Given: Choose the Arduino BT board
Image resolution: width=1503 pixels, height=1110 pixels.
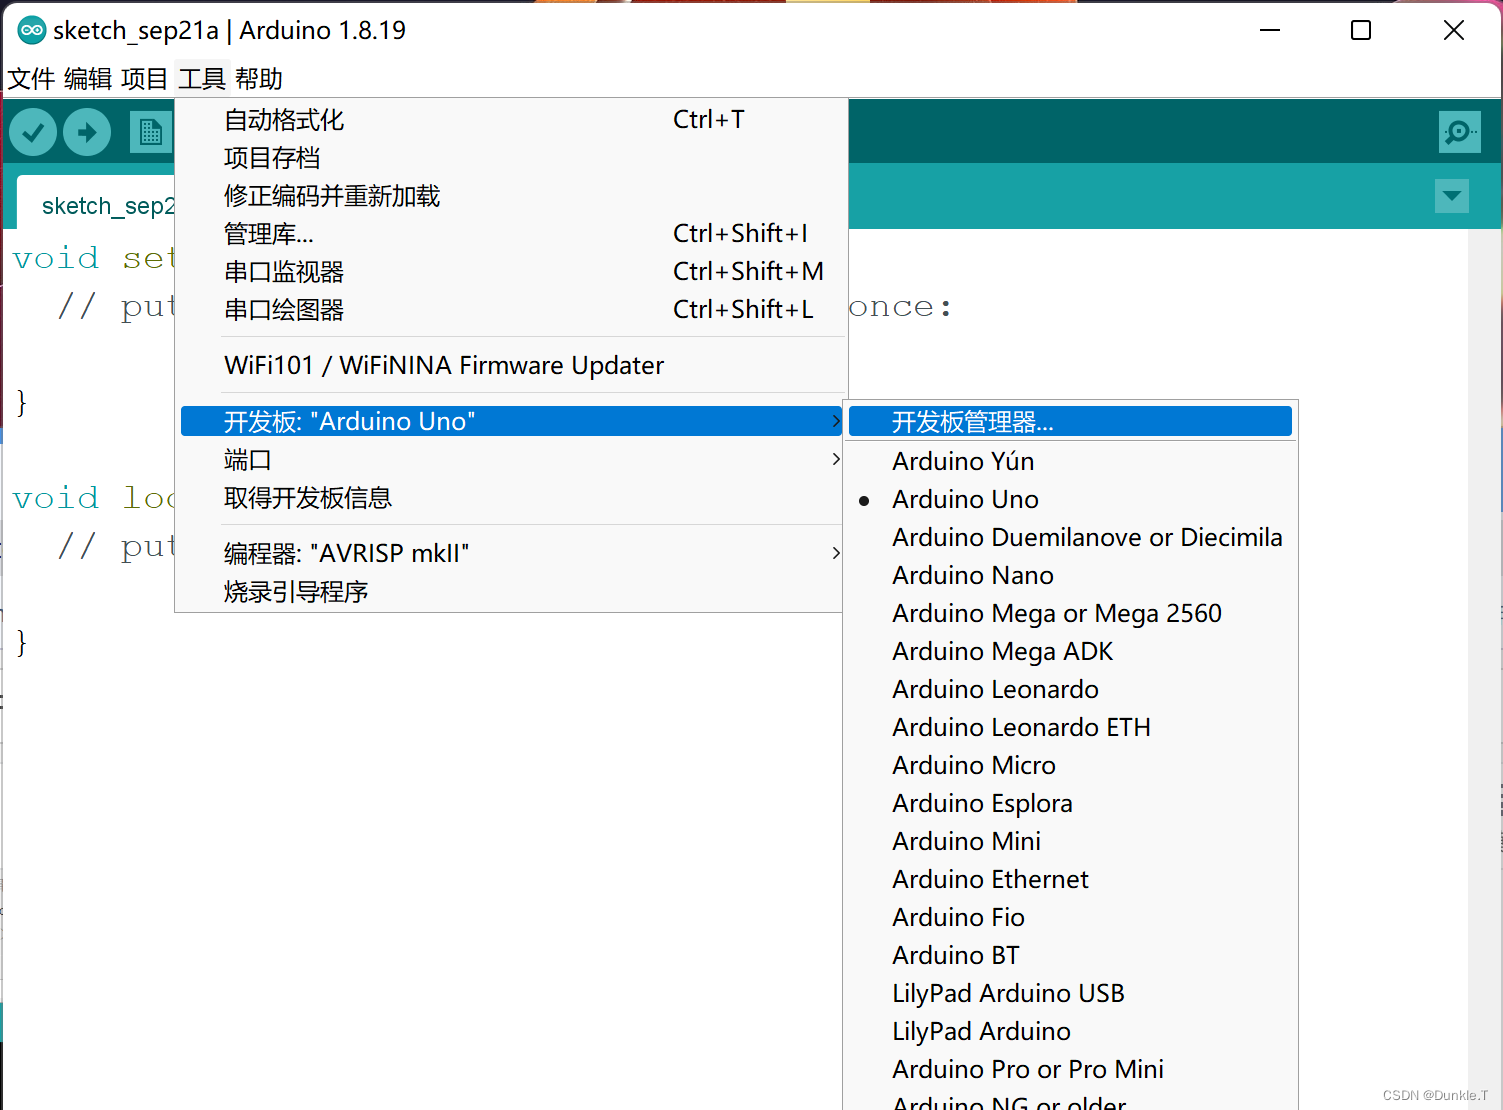Looking at the screenshot, I should 1070,955.
